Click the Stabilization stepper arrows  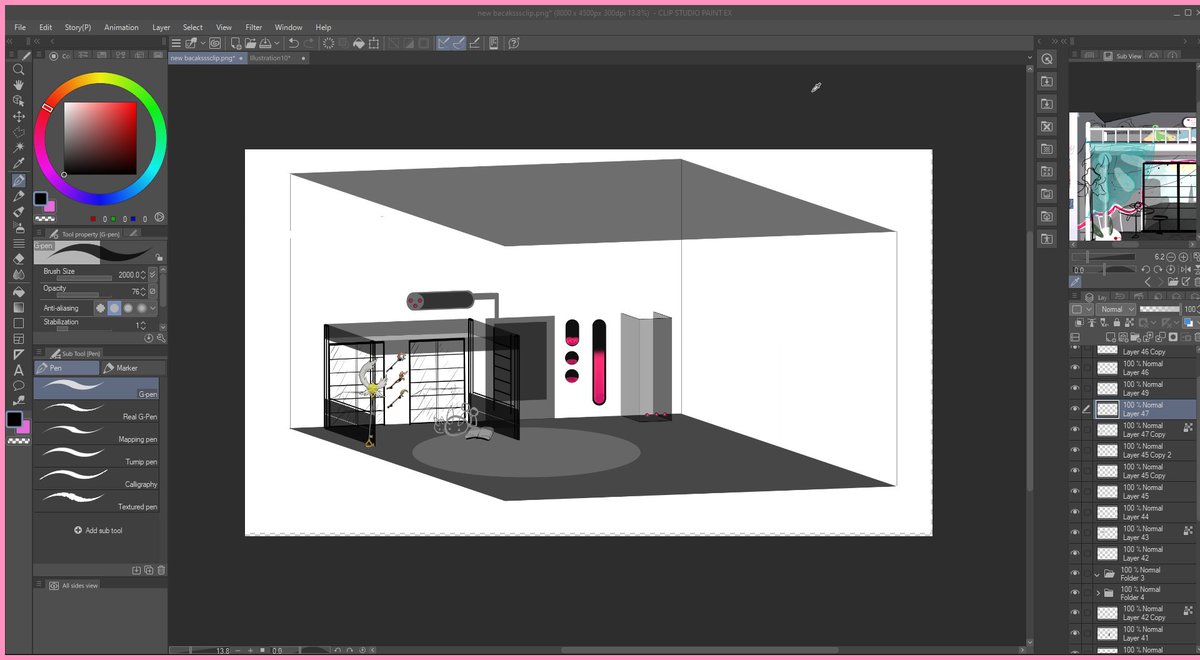(x=144, y=325)
